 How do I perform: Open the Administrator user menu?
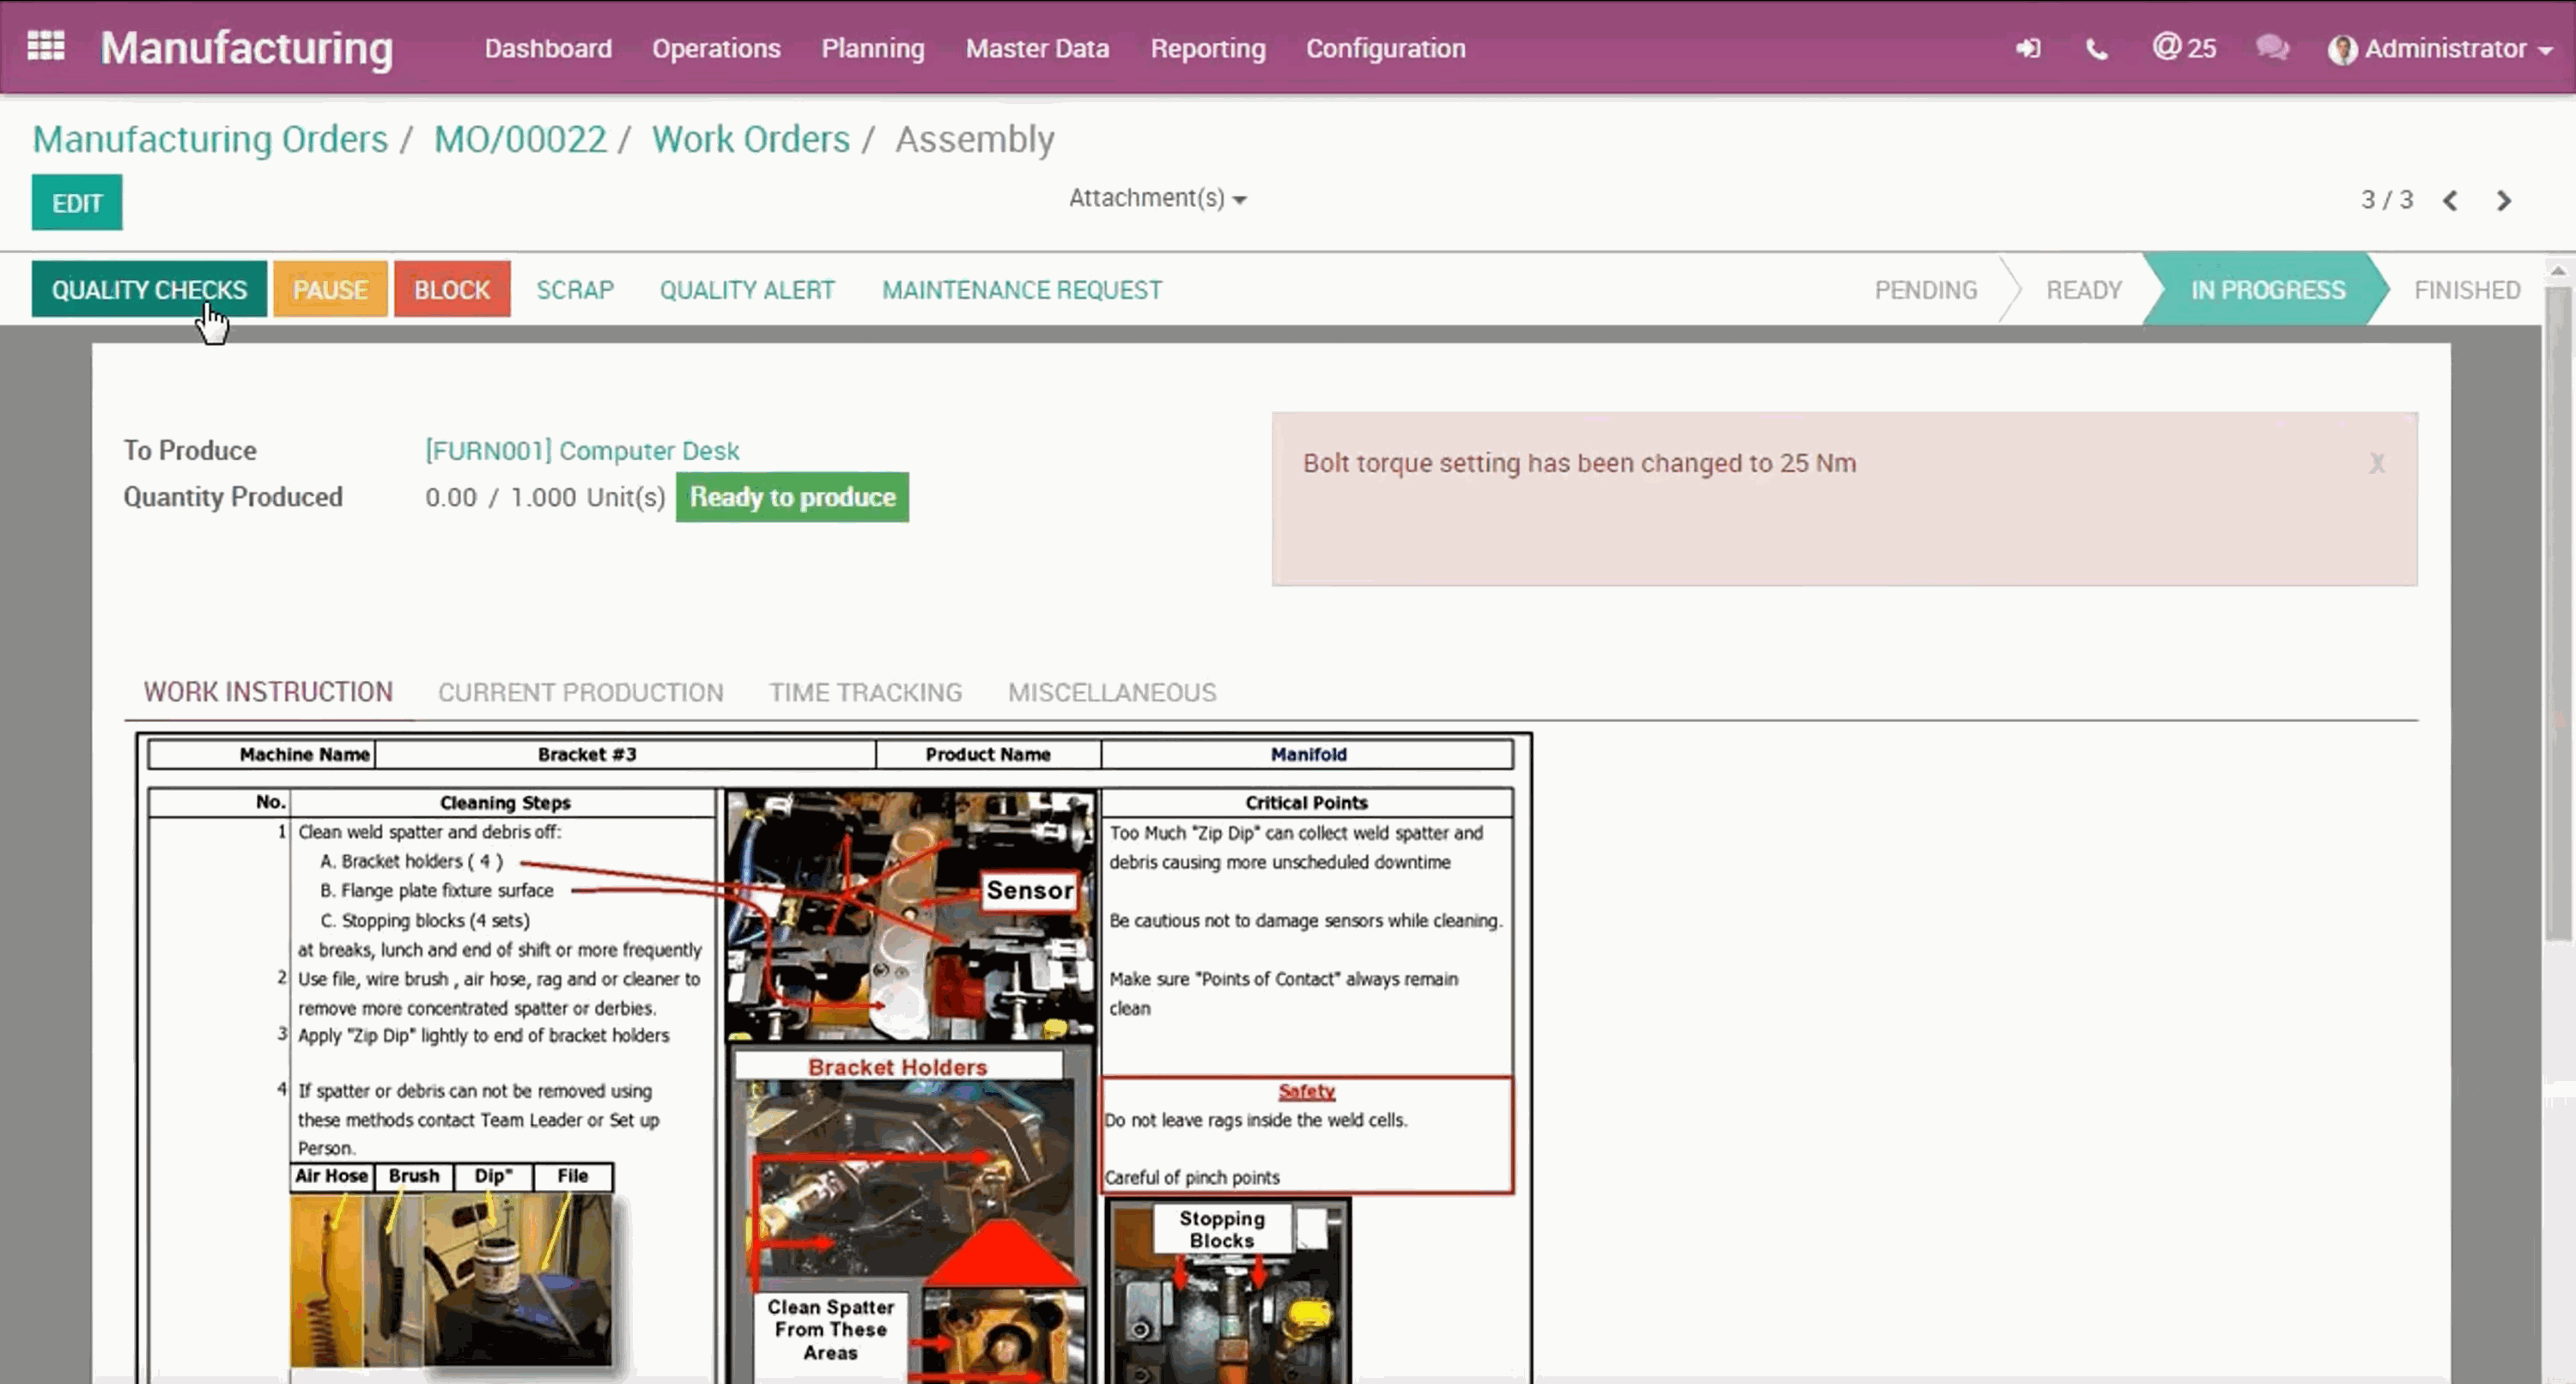coord(2440,49)
